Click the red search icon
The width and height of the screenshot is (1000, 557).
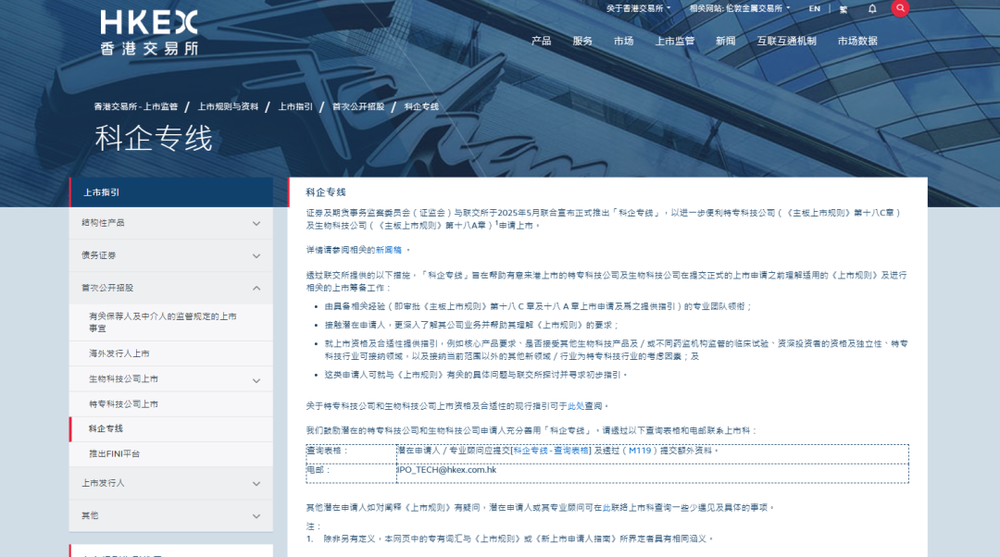point(900,8)
